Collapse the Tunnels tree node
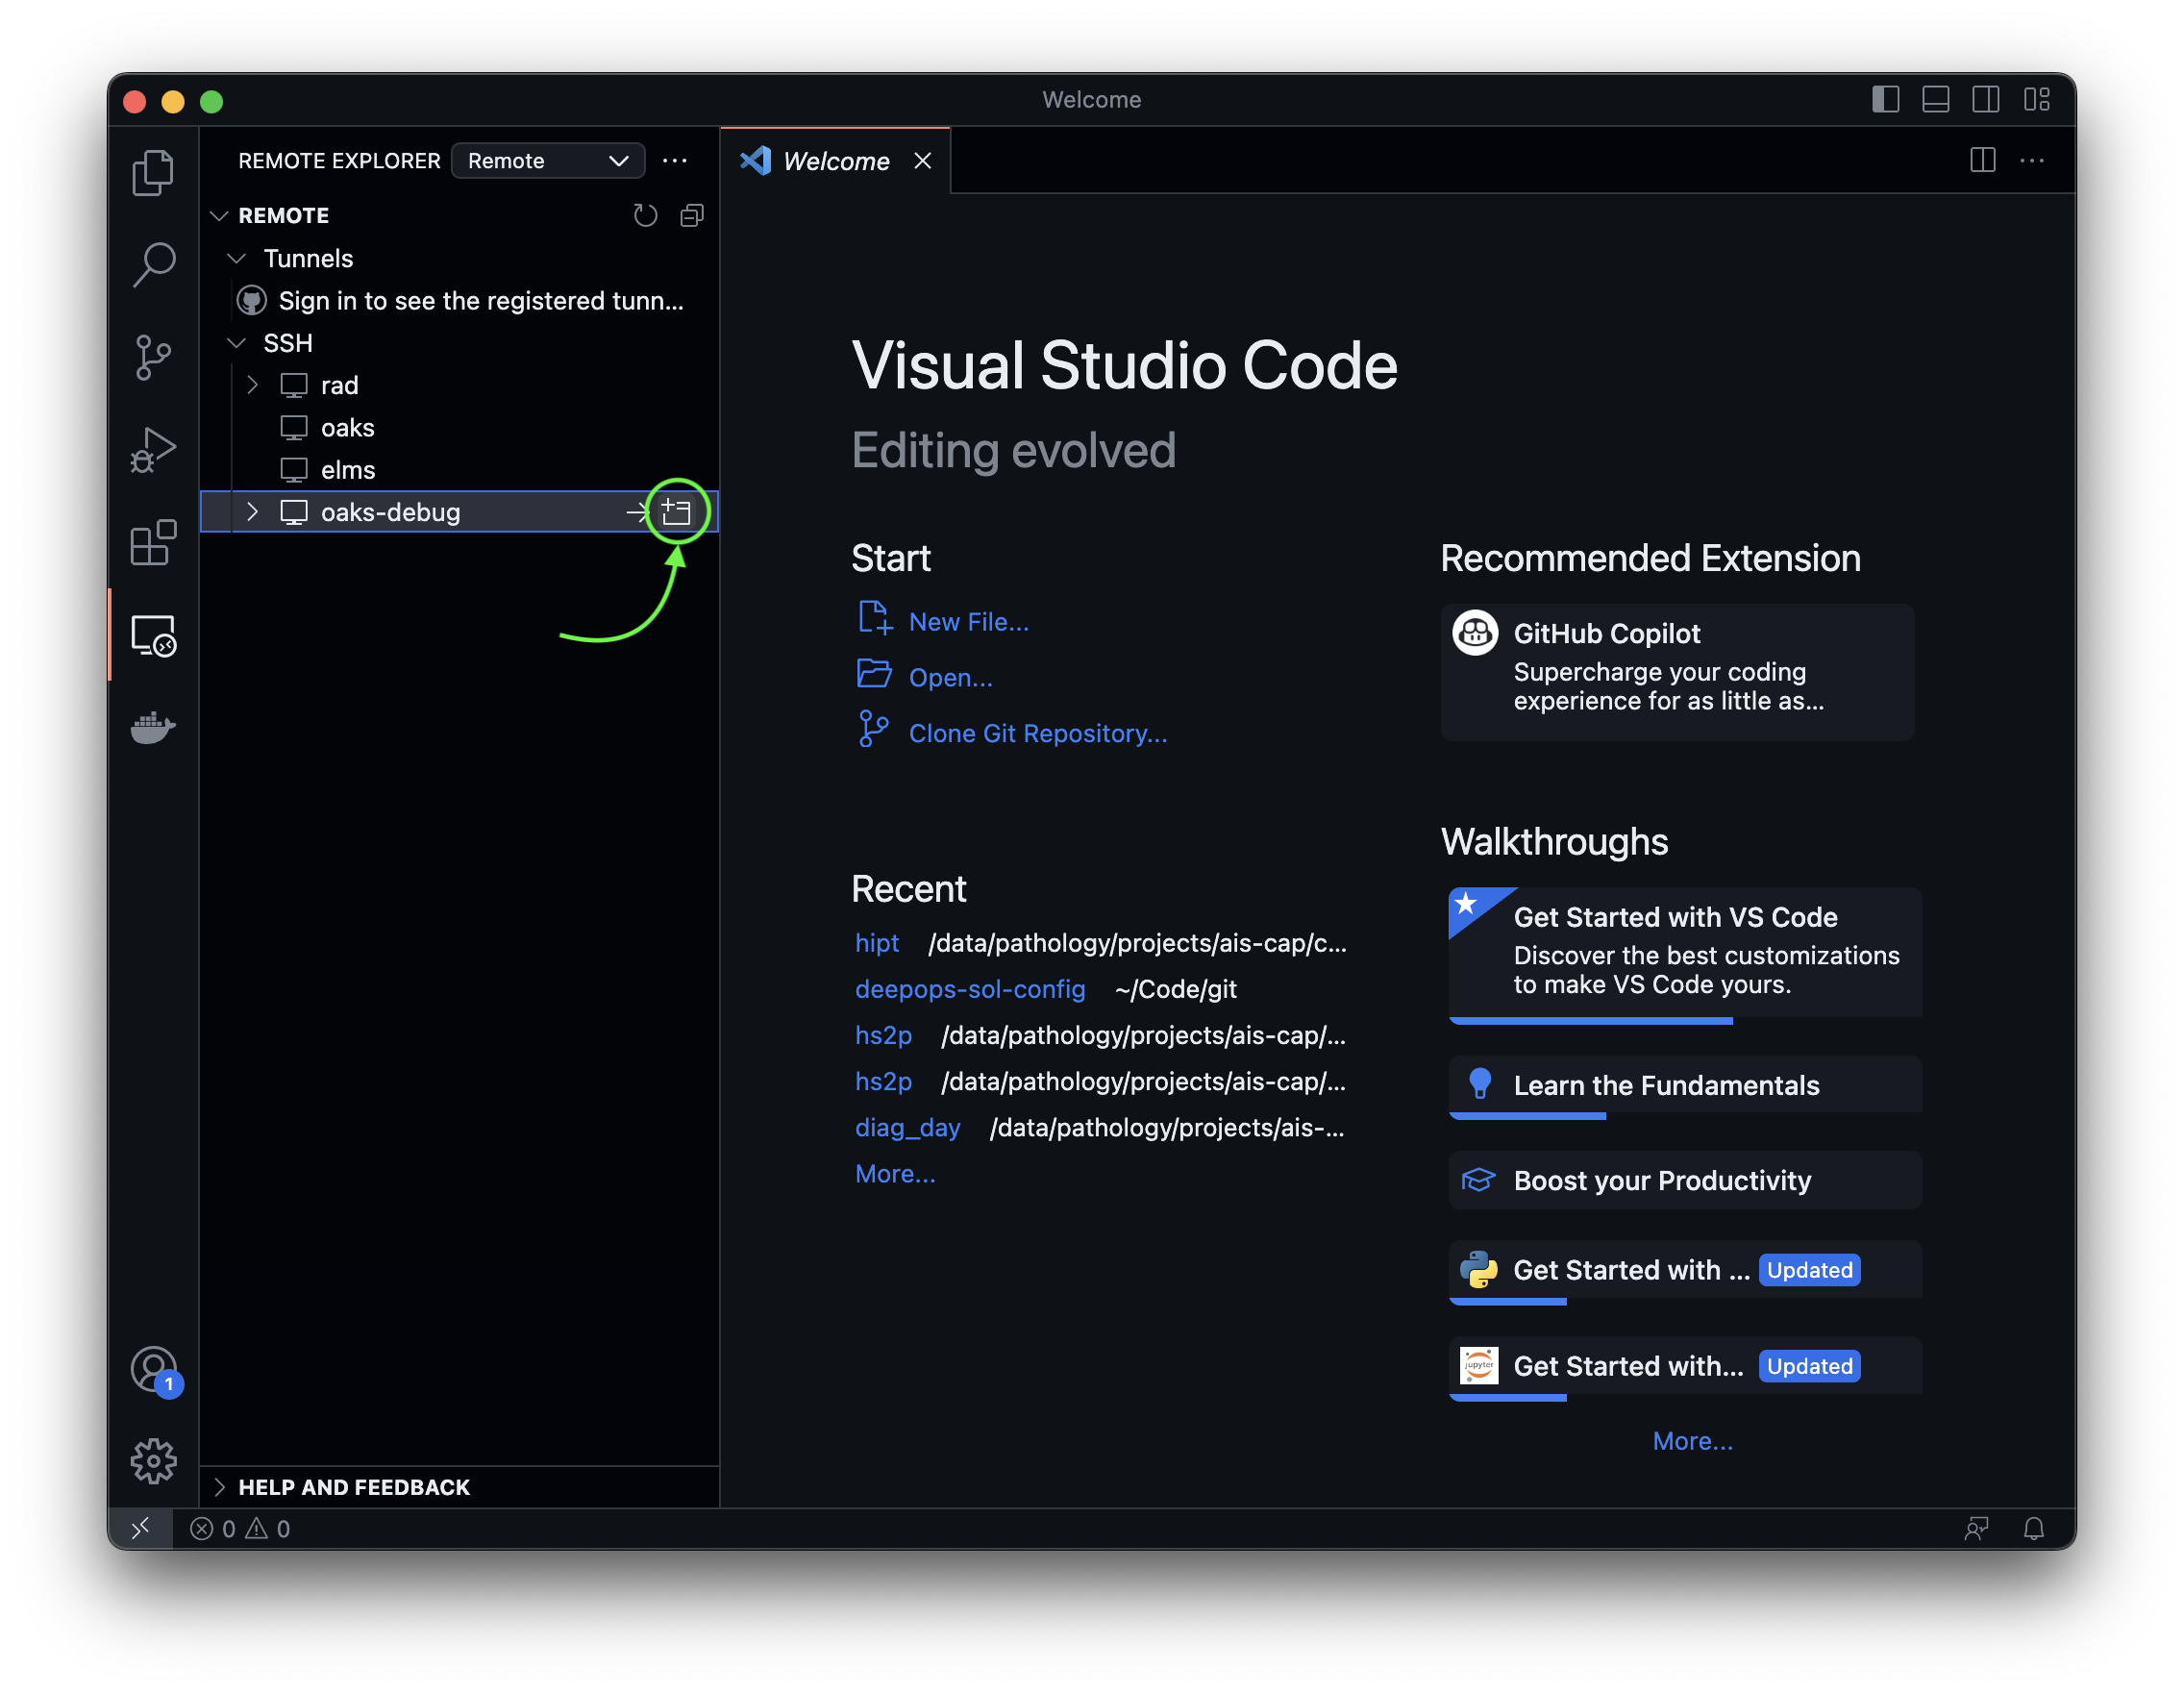Screen dimensions: 2184x1692 pos(236,258)
